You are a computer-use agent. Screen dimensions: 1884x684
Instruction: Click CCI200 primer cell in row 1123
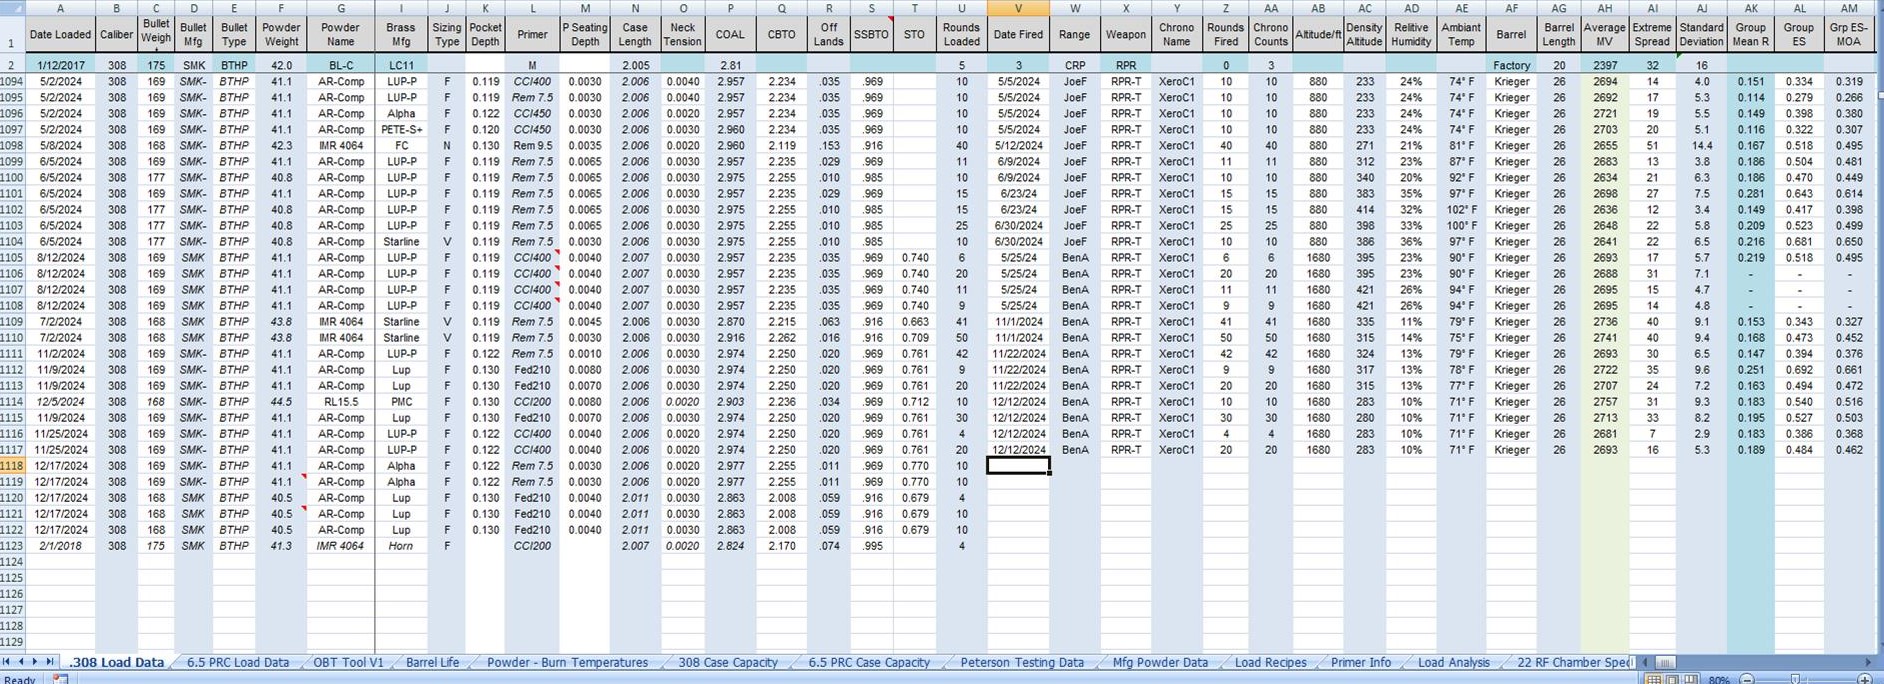click(x=532, y=546)
